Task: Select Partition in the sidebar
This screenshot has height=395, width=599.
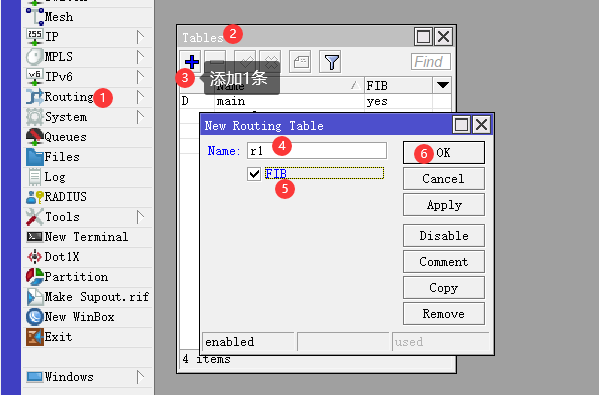Action: [x=88, y=277]
